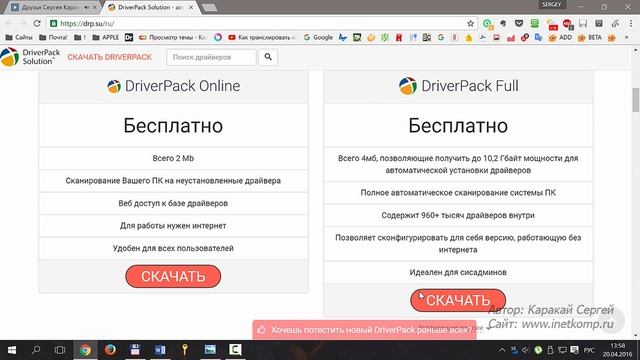The image size is (640, 360).
Task: Open the clock showing 13:58
Action: pos(618,350)
